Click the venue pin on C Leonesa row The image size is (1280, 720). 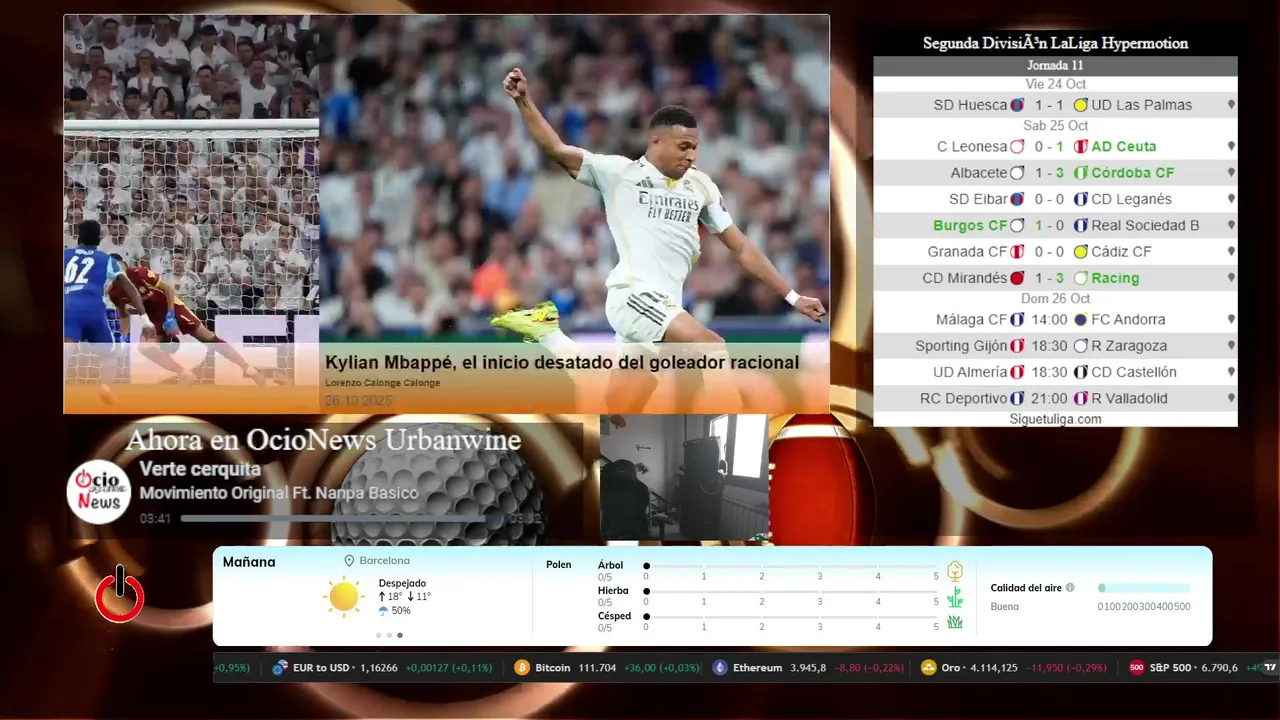click(1231, 147)
